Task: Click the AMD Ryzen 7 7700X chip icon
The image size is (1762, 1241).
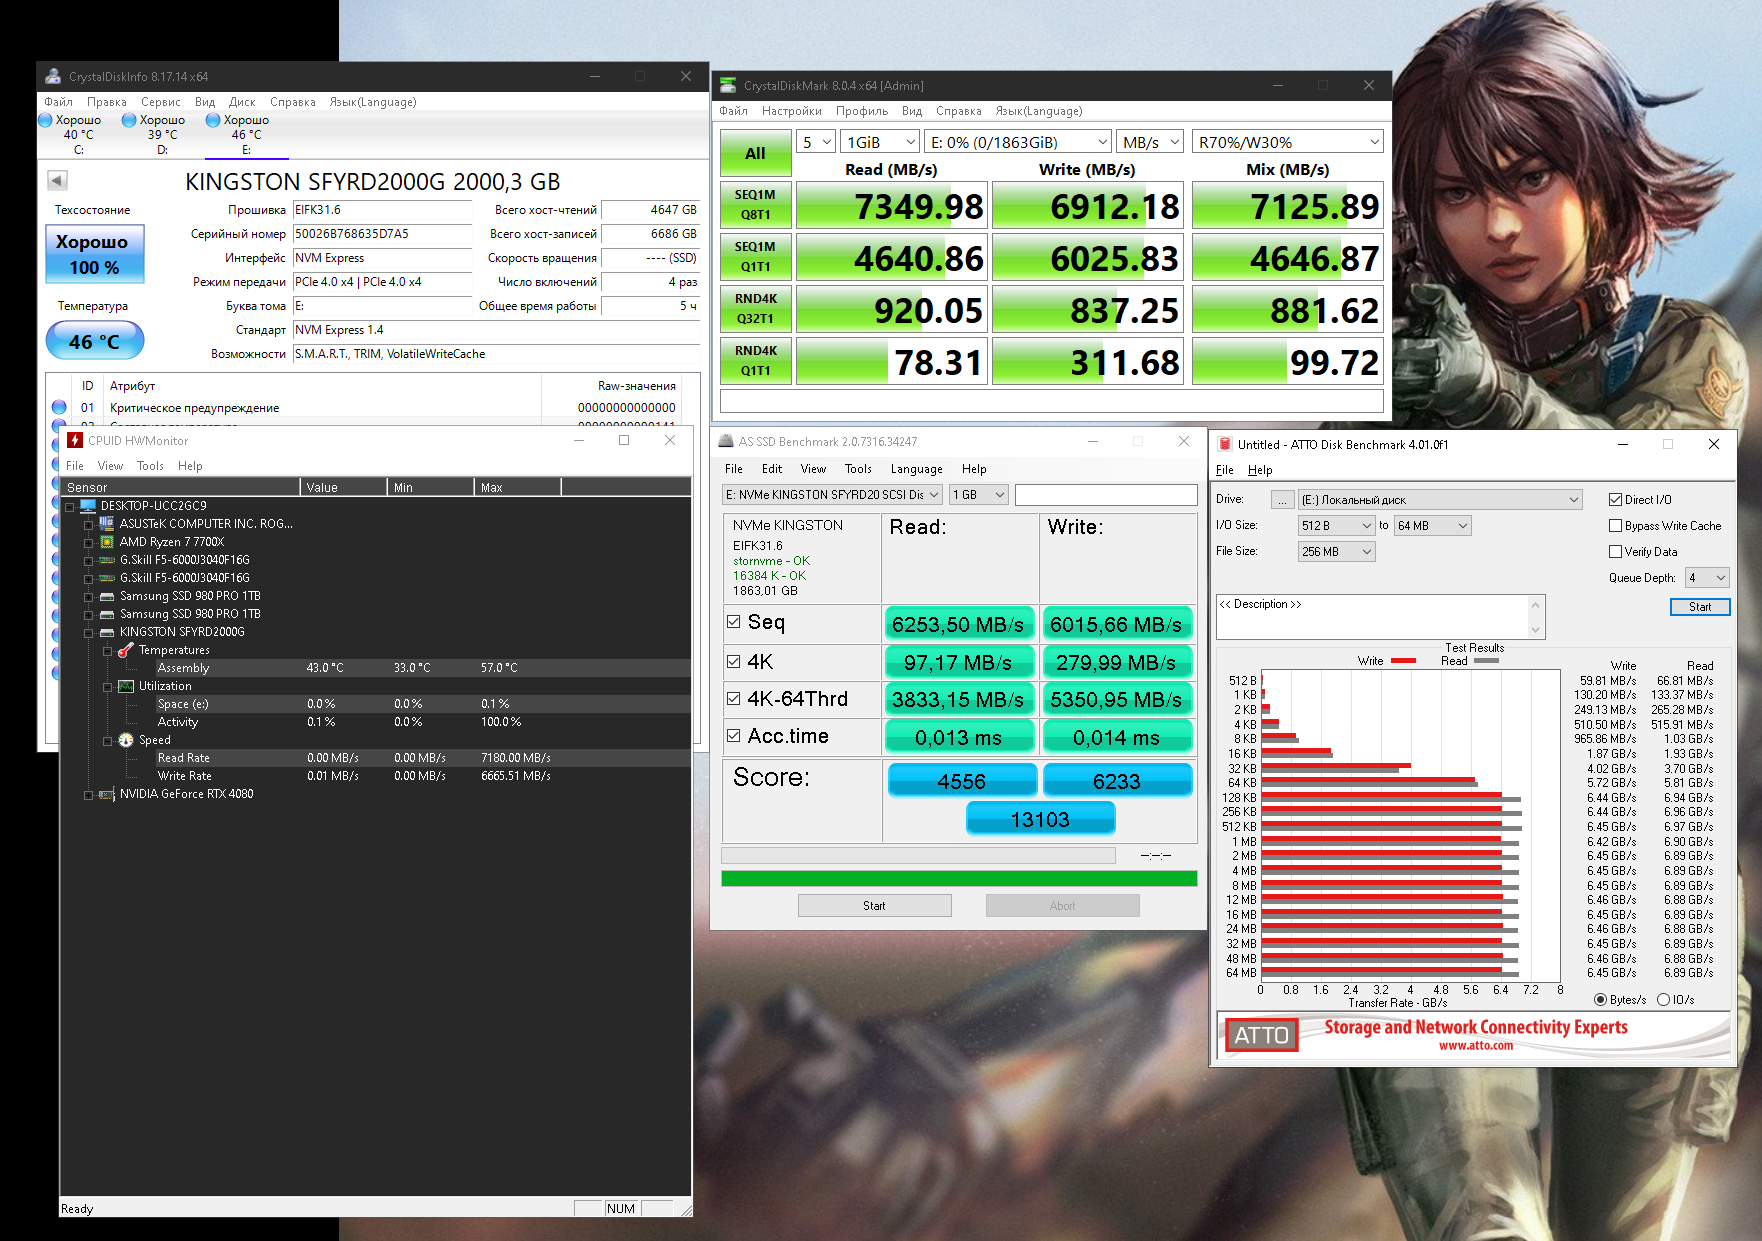Action: pyautogui.click(x=107, y=542)
